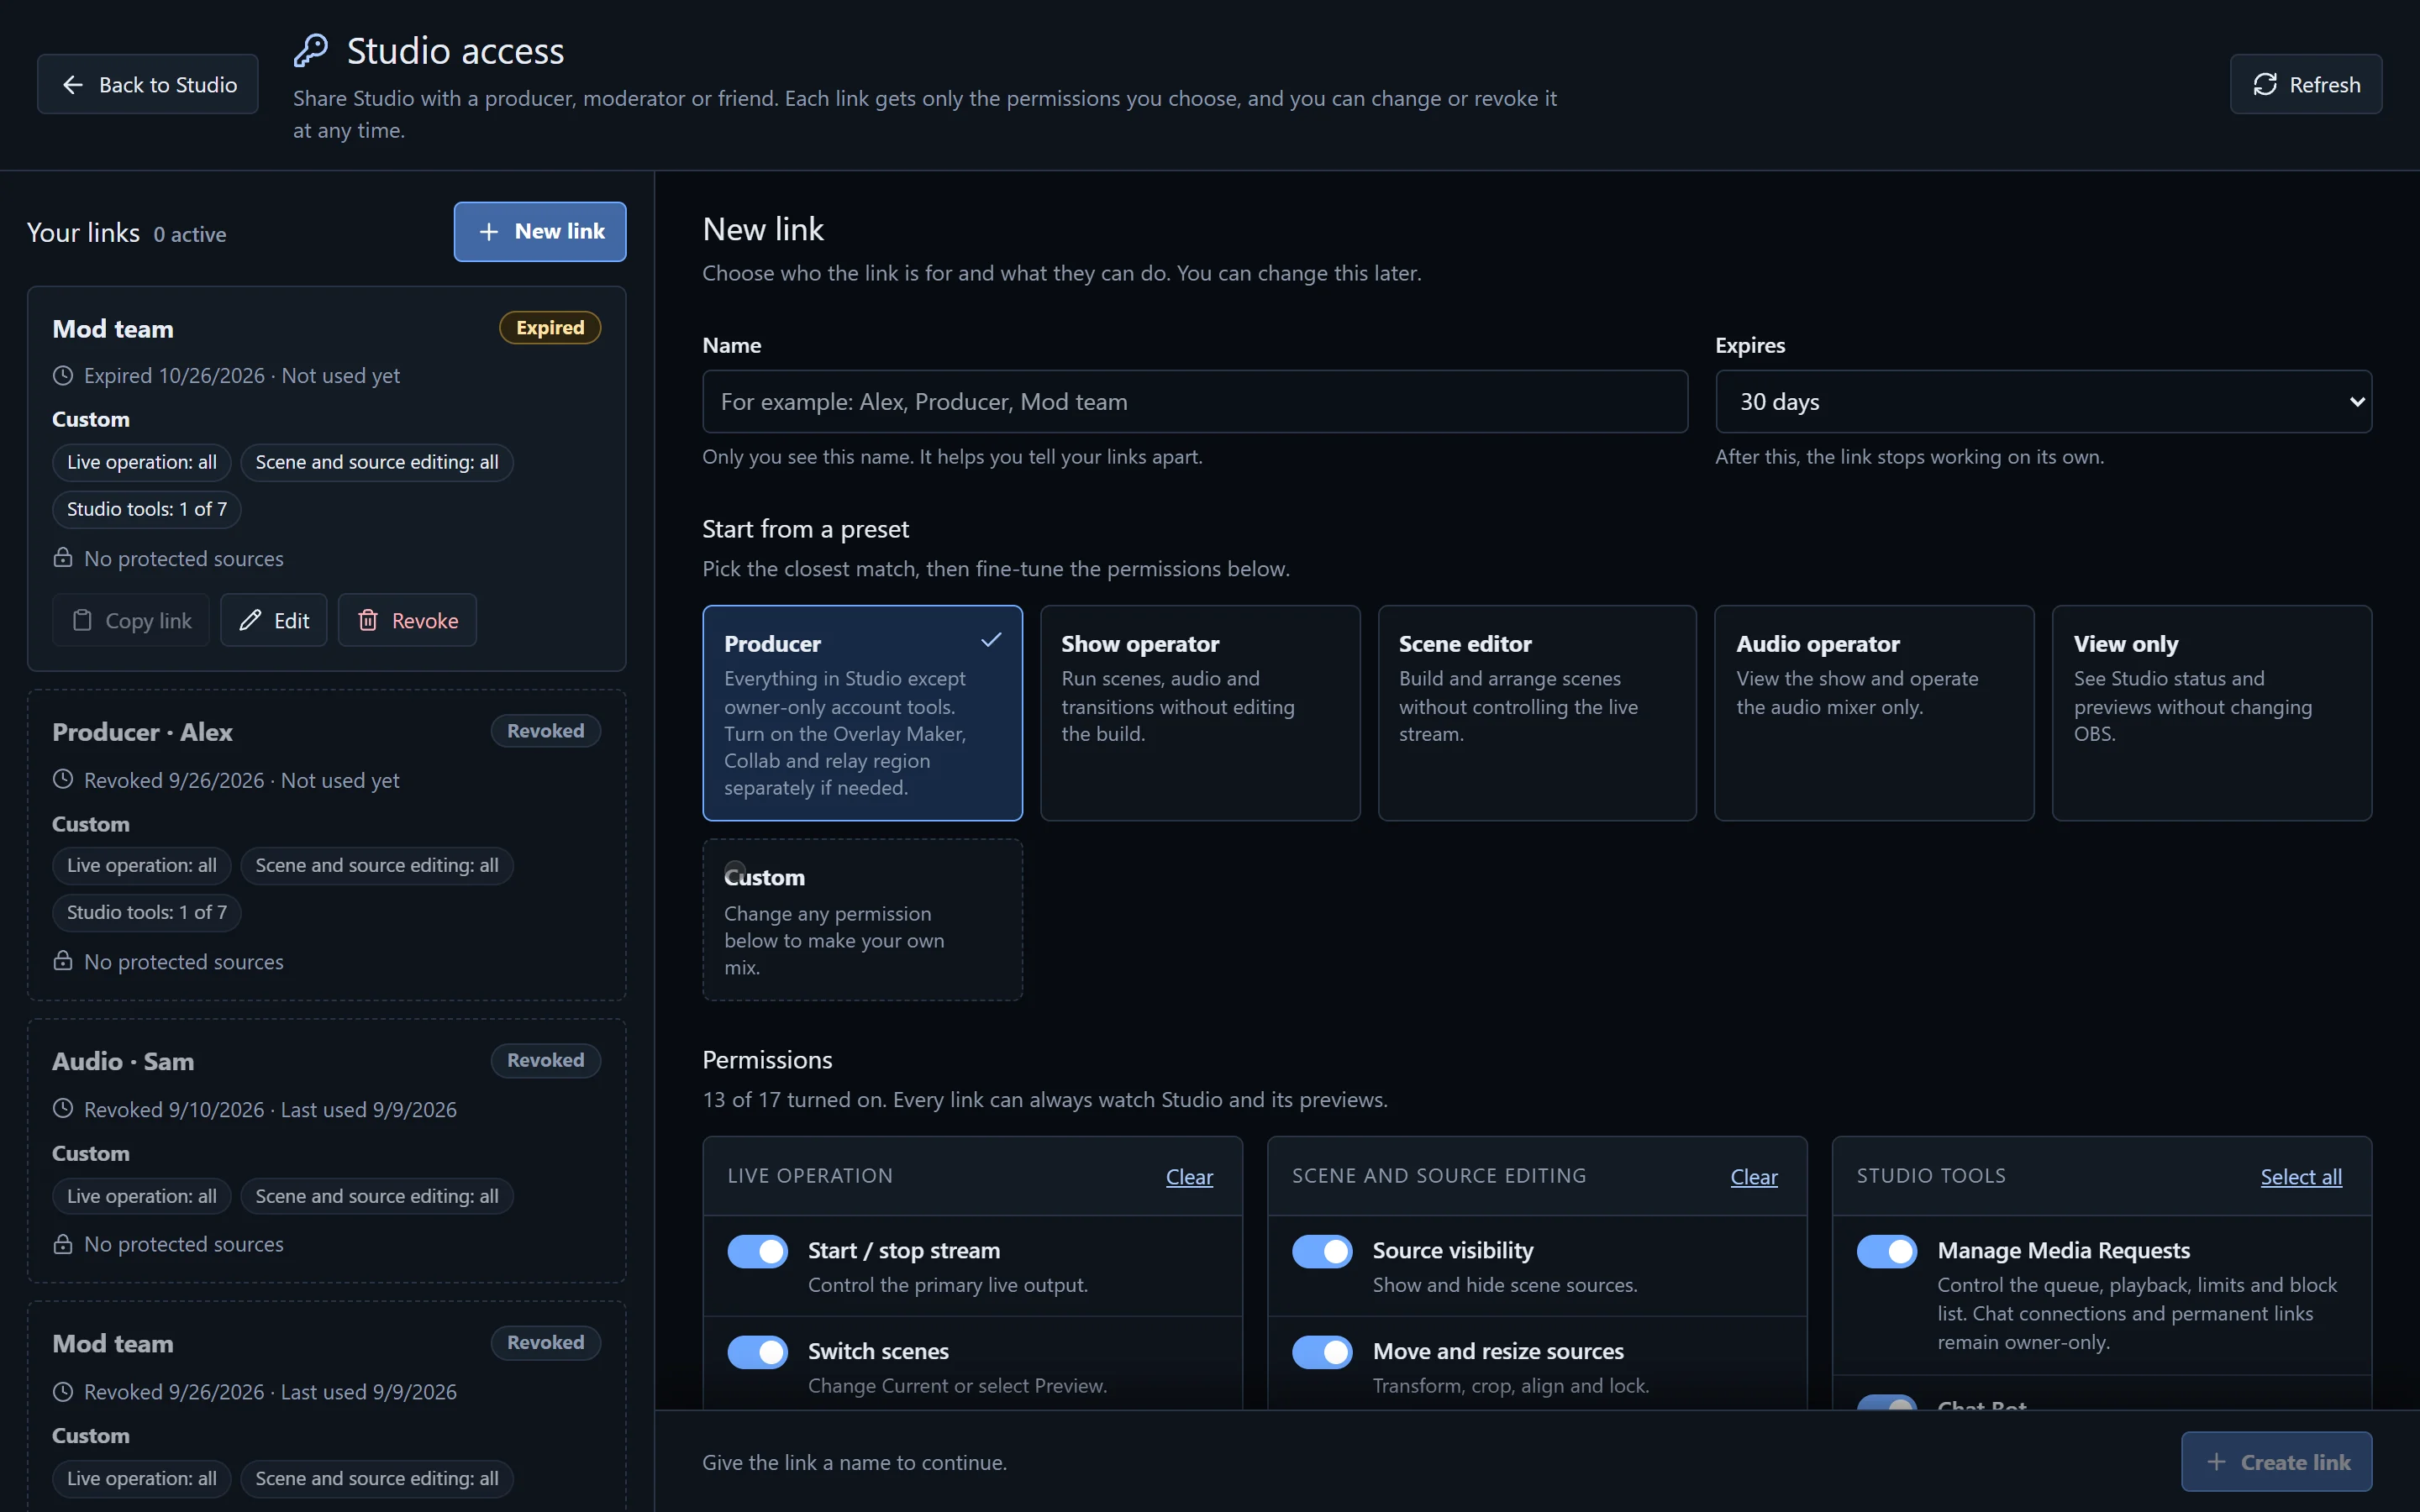Image resolution: width=2420 pixels, height=1512 pixels.
Task: Click the plus icon in Create link button
Action: [x=2216, y=1462]
